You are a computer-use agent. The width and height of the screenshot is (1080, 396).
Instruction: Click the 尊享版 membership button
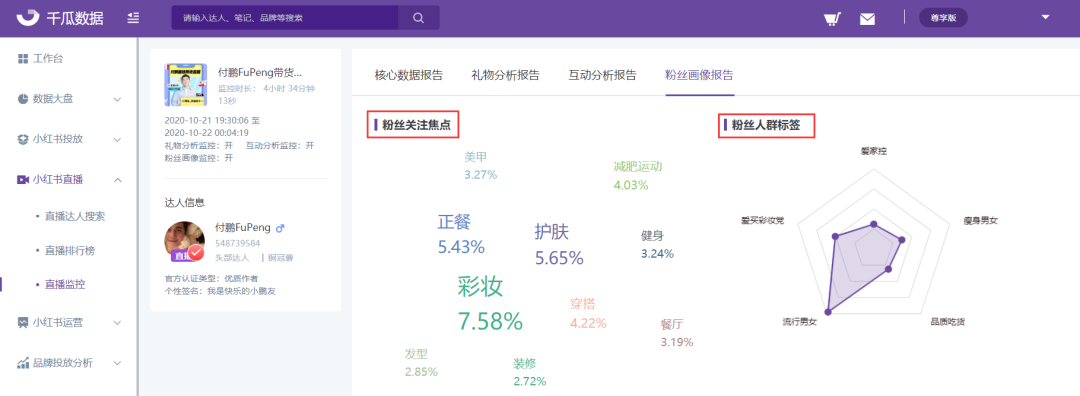point(943,18)
